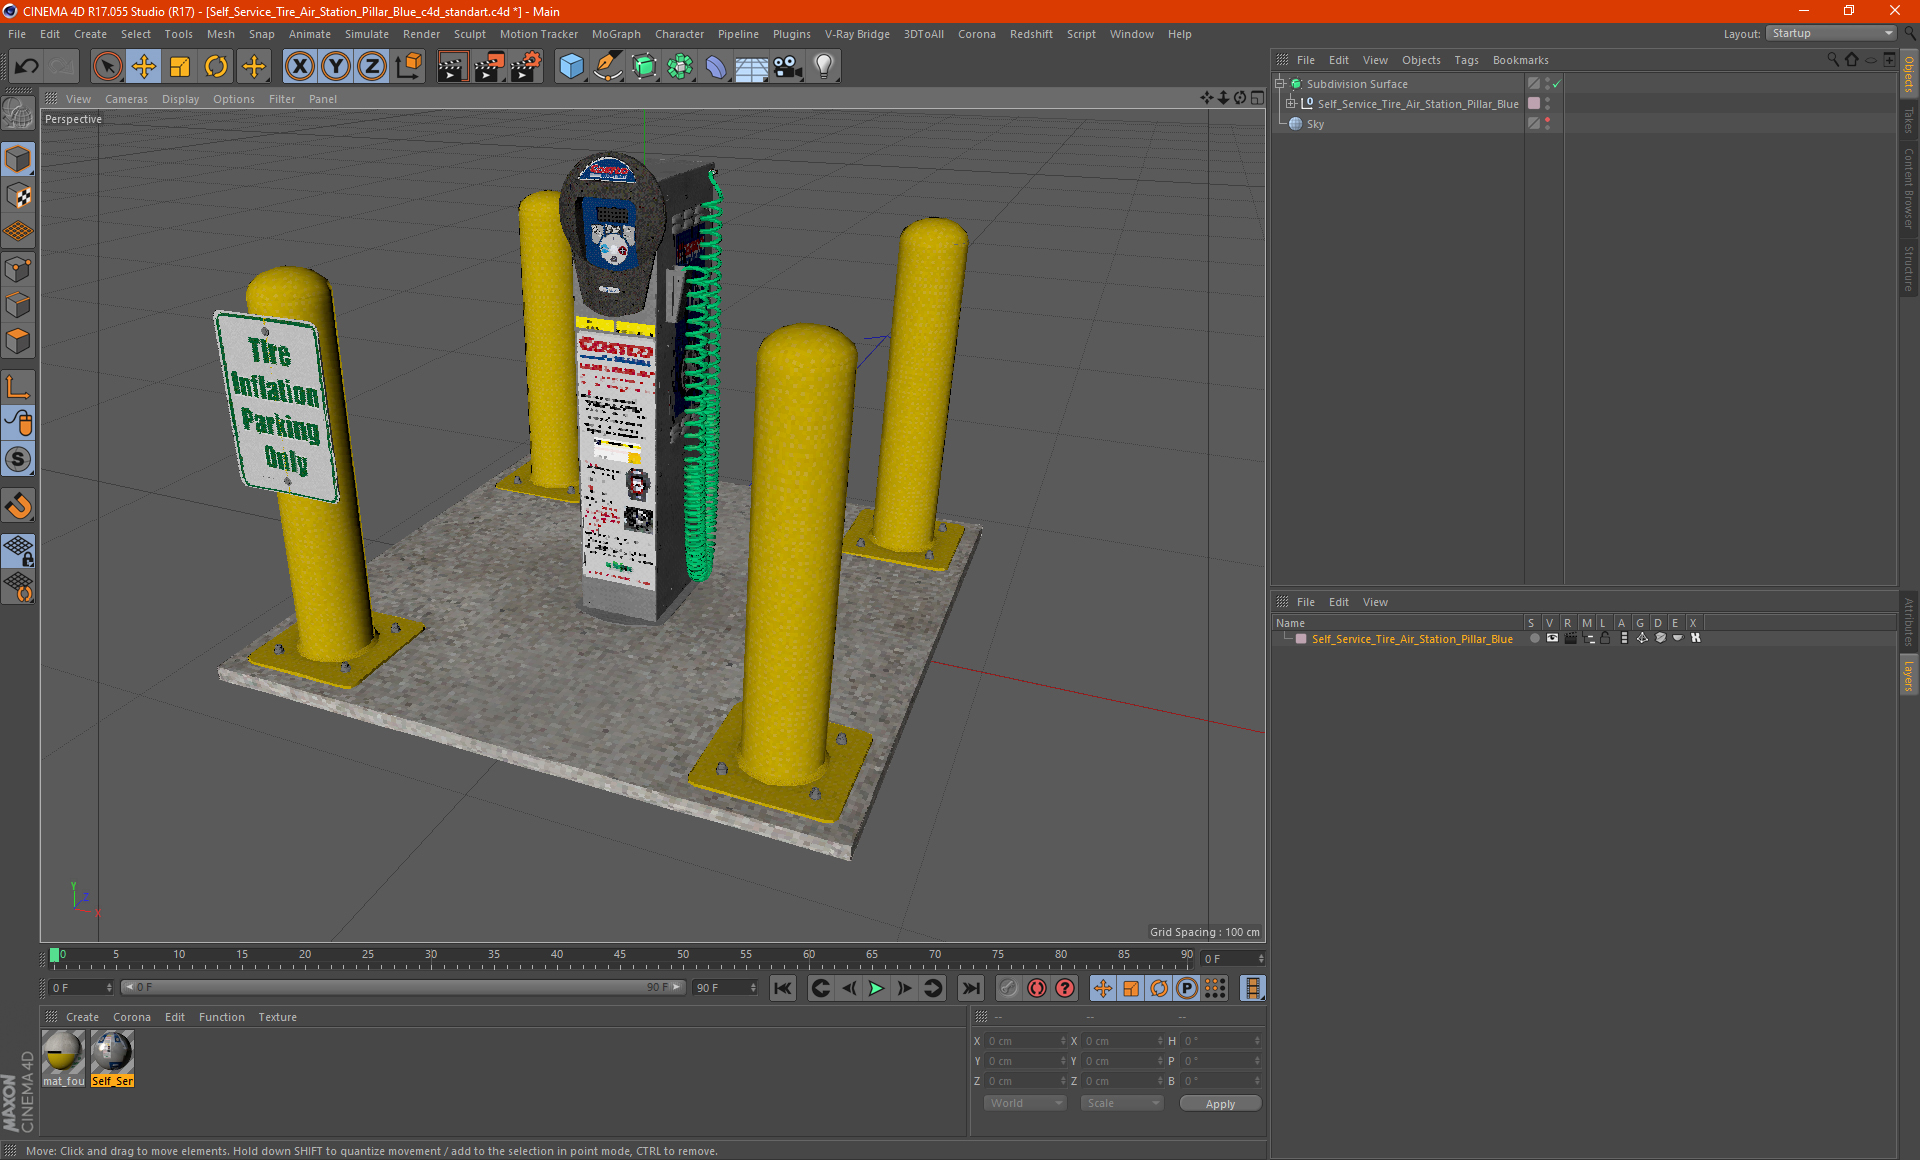This screenshot has height=1160, width=1920.
Task: Click the pink layer swatch of Self_Service object
Action: click(1534, 103)
